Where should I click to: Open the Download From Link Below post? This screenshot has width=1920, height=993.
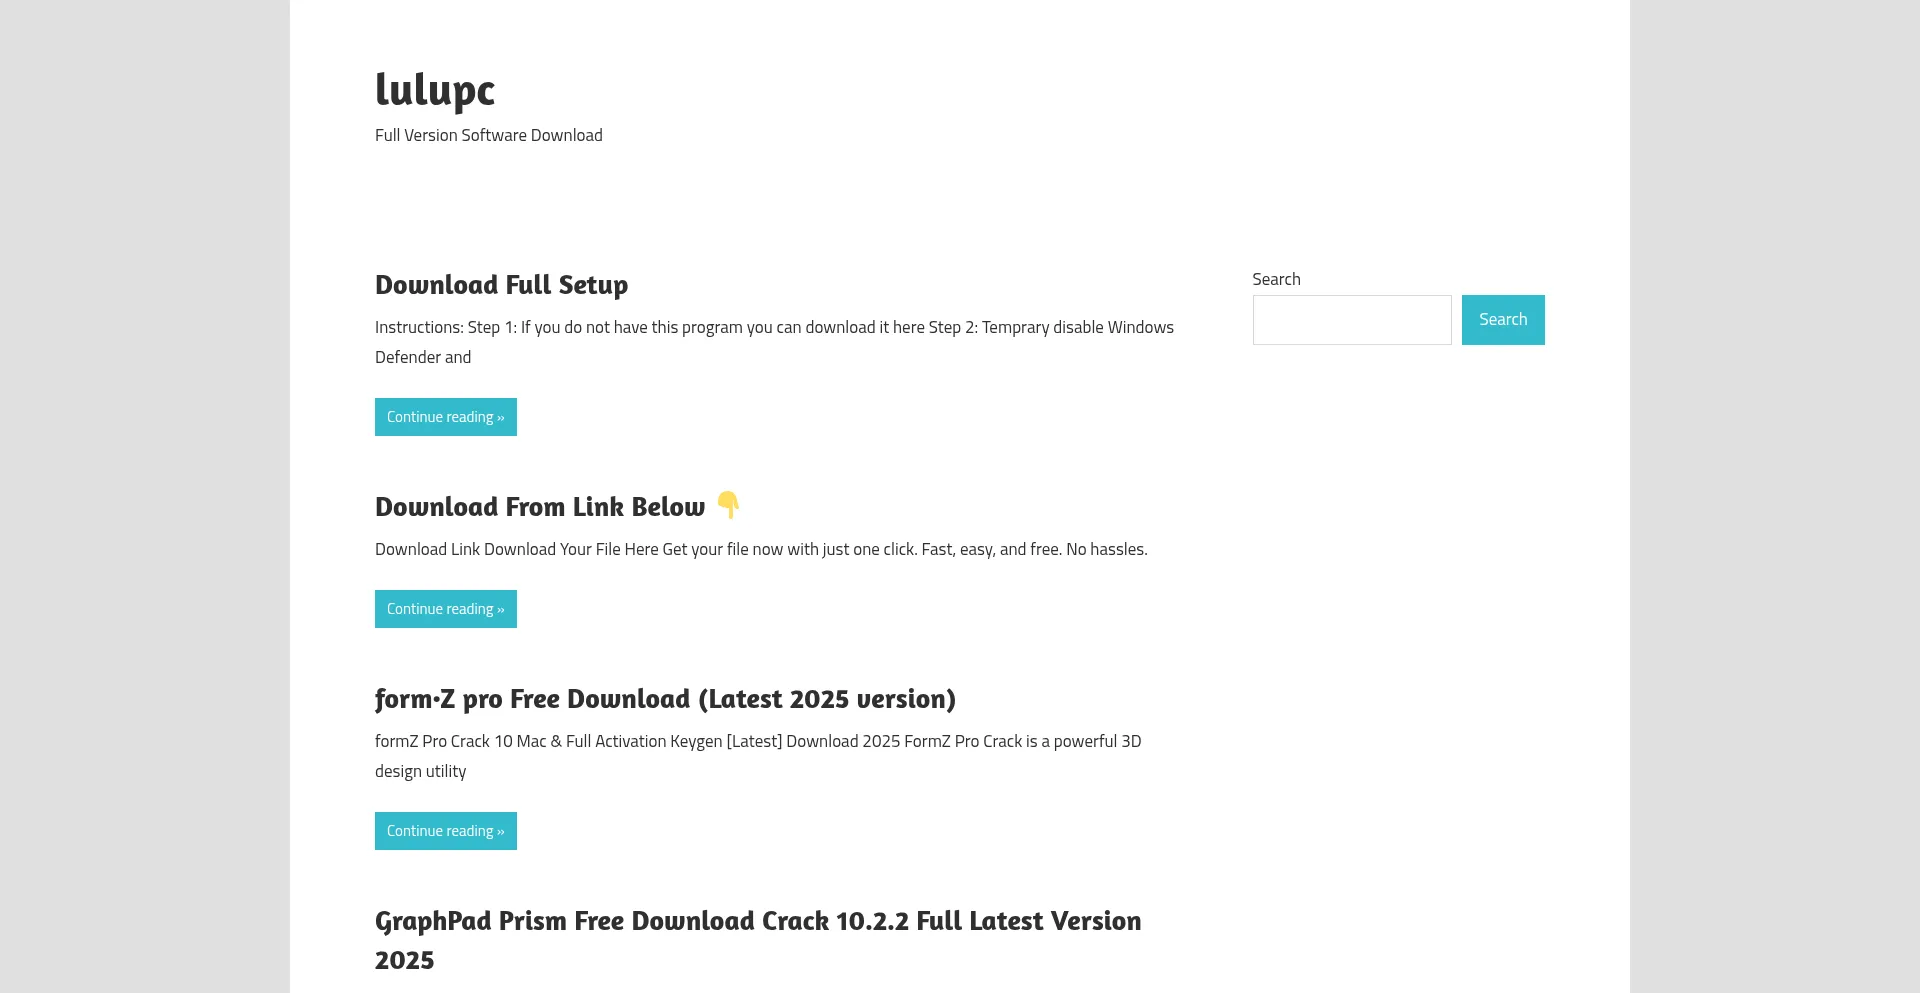tap(540, 507)
